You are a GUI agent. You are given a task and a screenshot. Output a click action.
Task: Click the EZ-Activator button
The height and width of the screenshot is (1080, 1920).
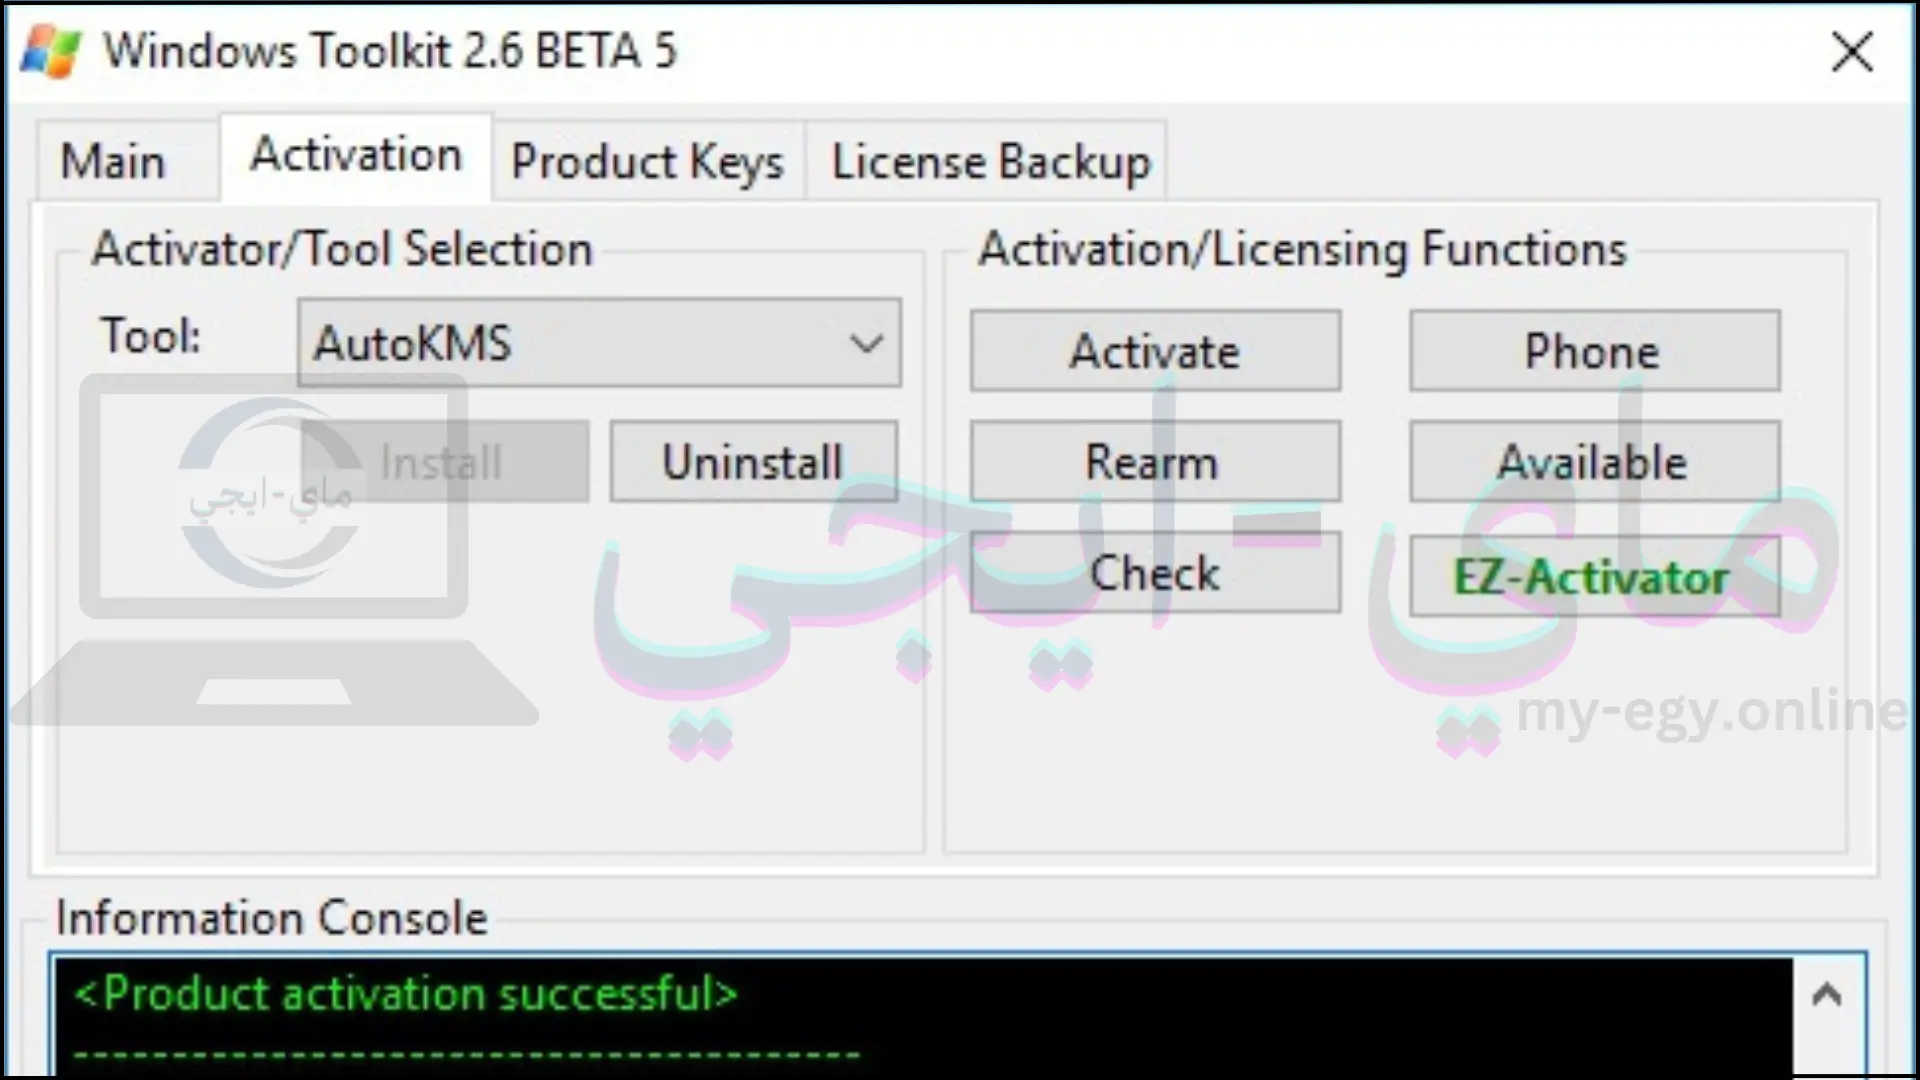point(1594,575)
